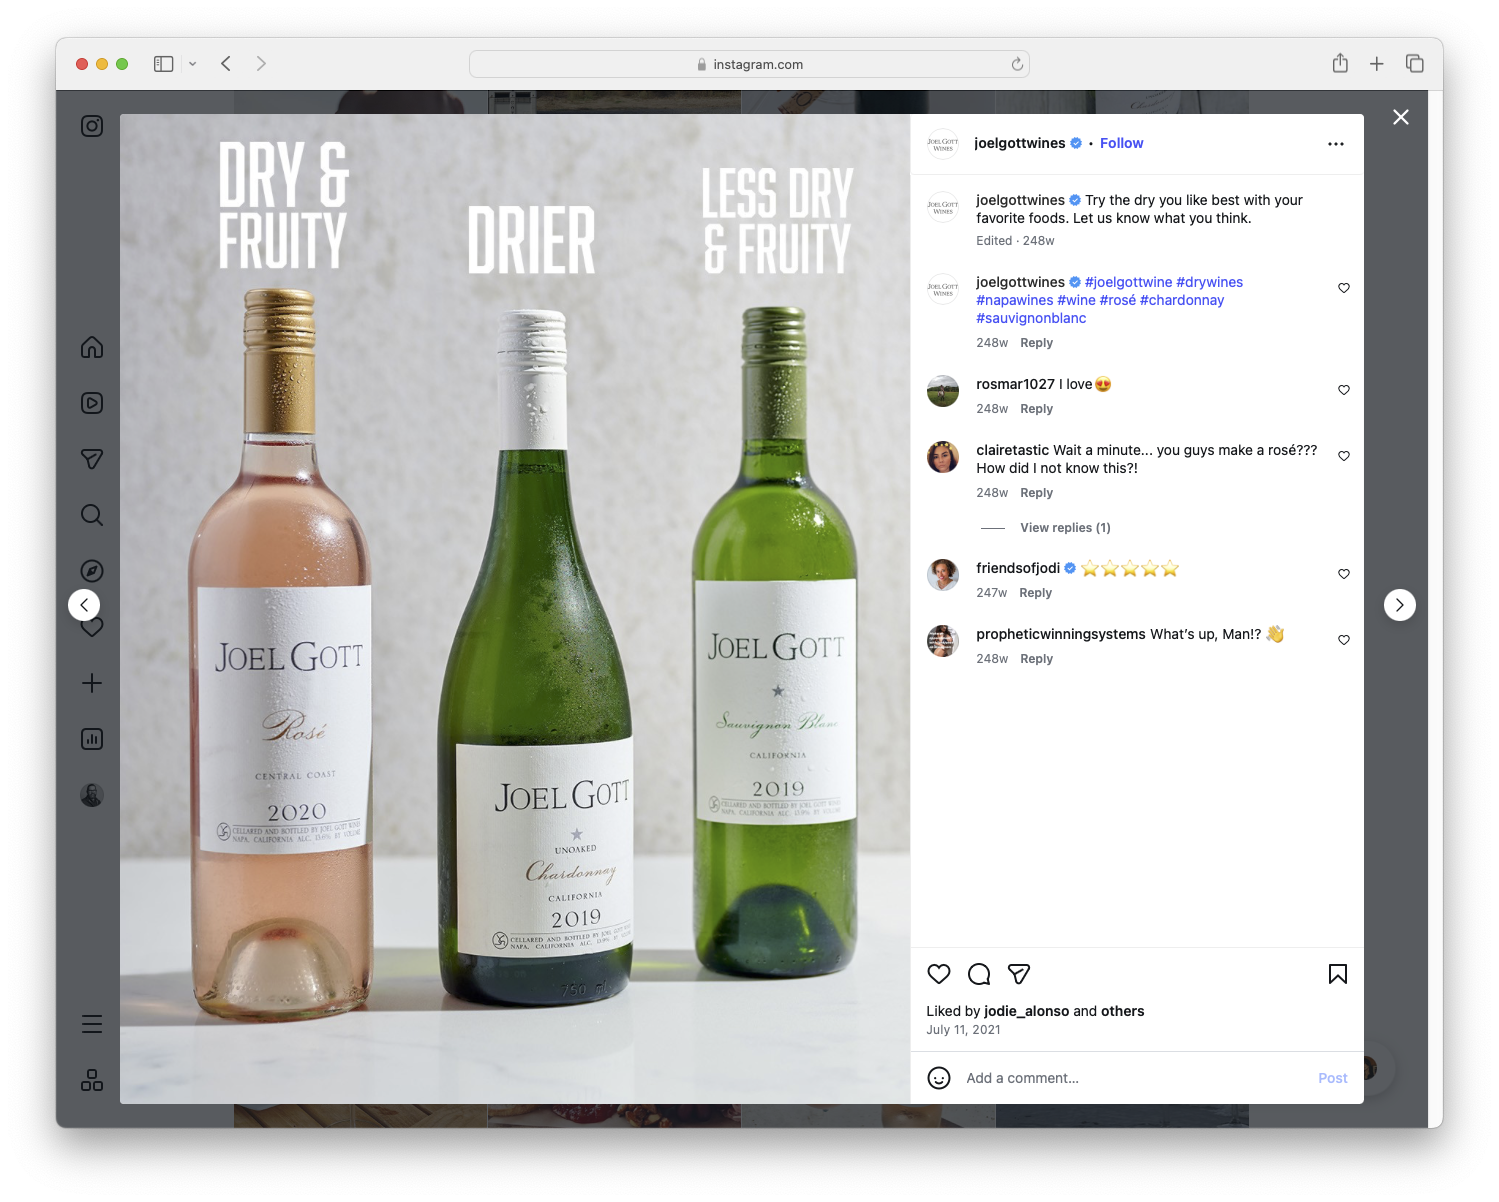Open #sauvignonblanc hashtag

coord(1031,318)
